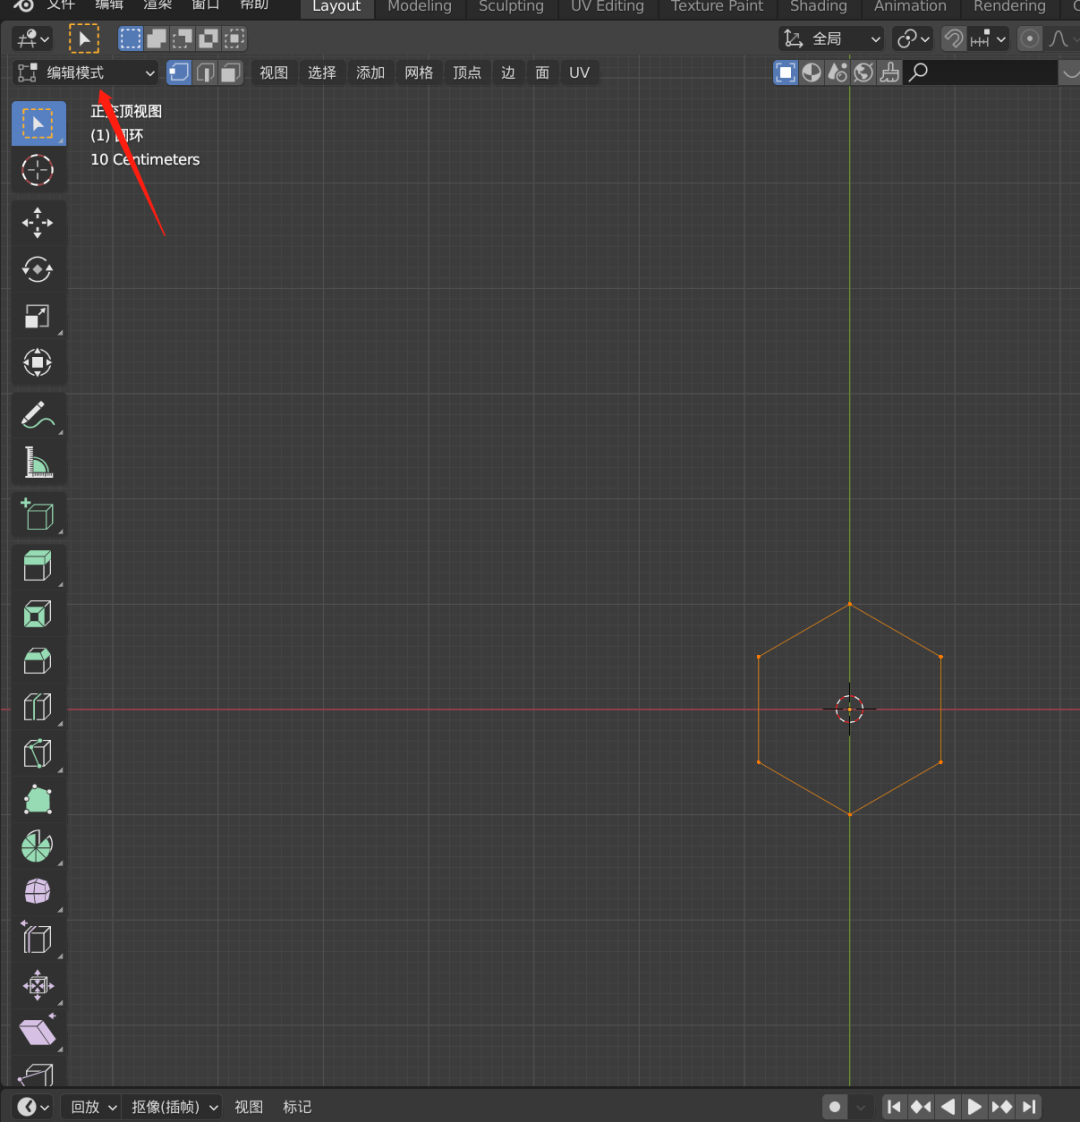Click the play animation button
The width and height of the screenshot is (1080, 1122).
tap(974, 1107)
